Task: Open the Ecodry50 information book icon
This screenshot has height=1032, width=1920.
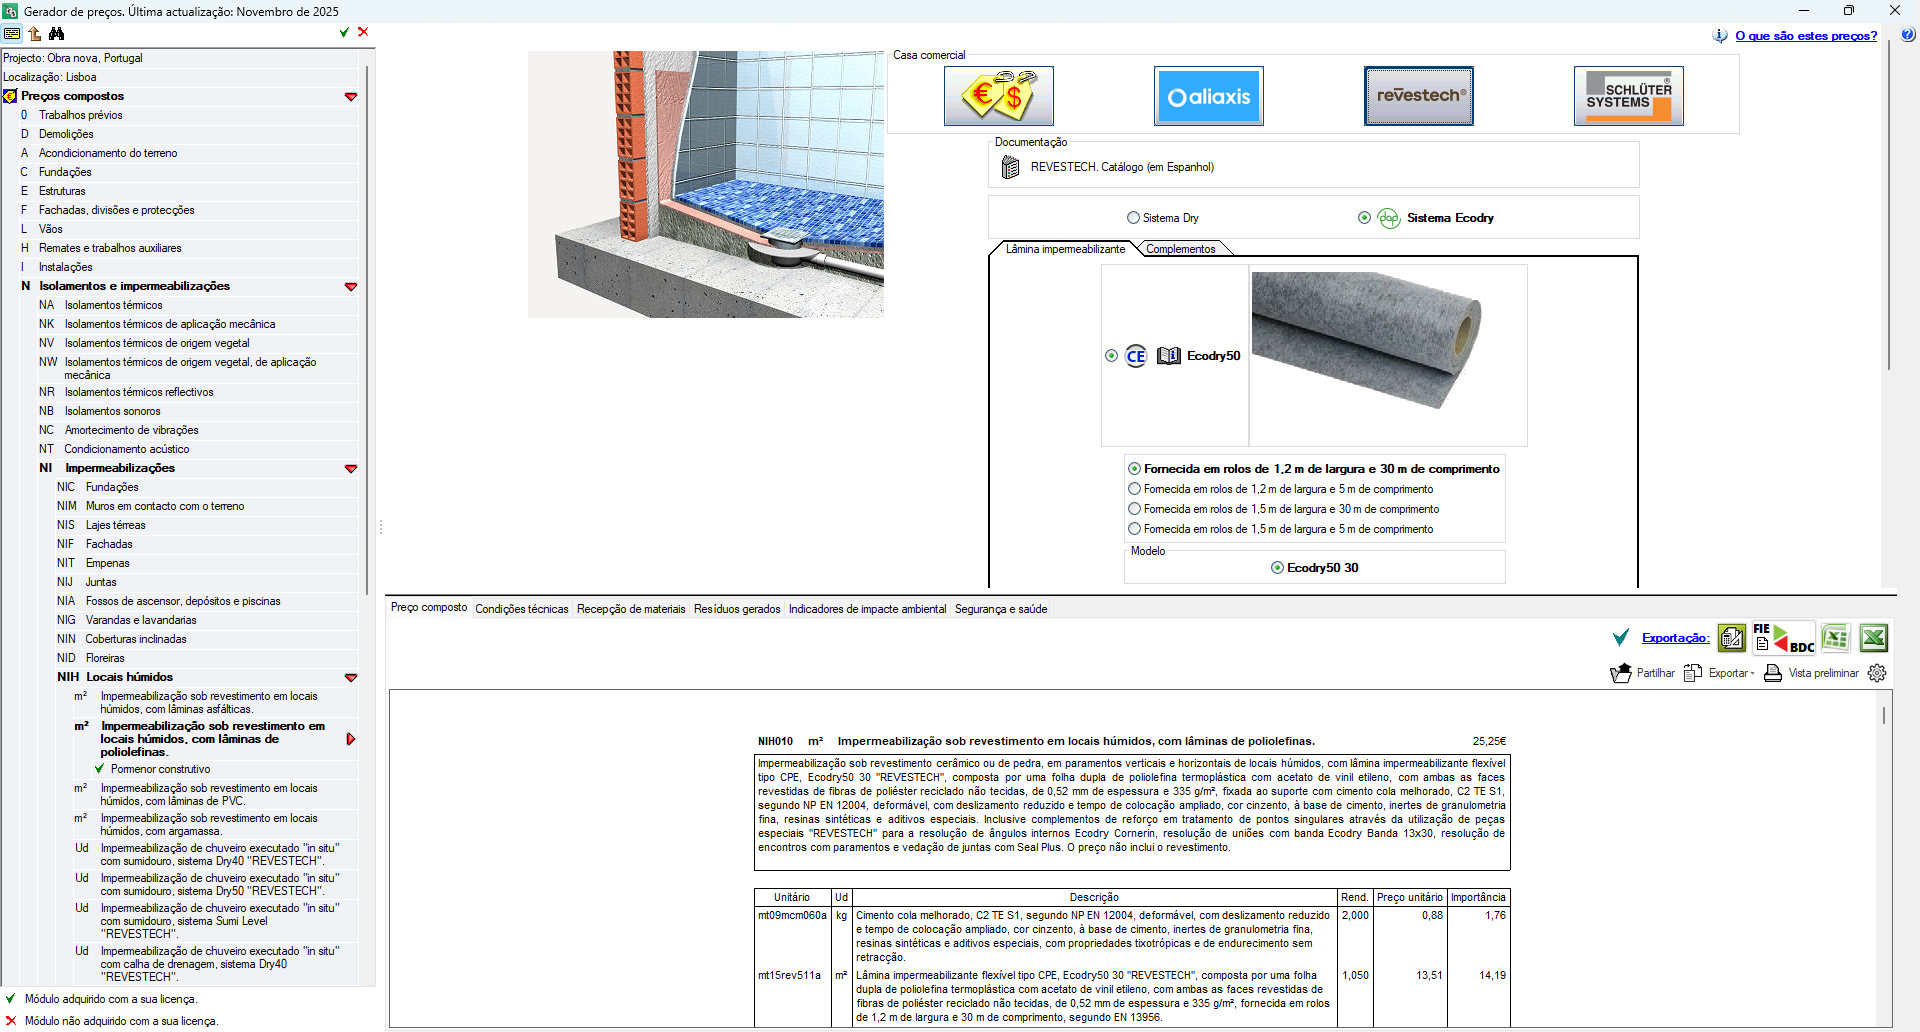Action: pos(1168,356)
